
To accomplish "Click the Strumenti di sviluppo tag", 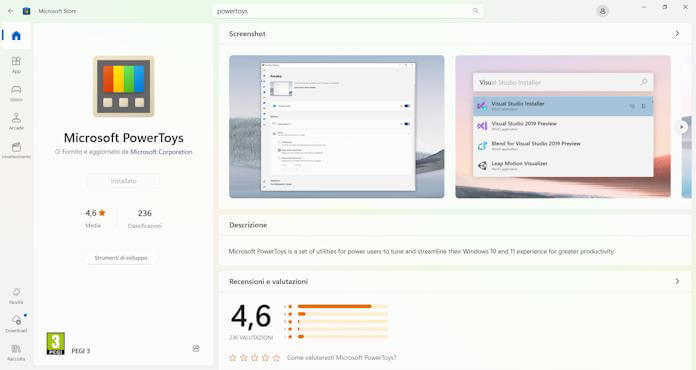I will point(121,258).
